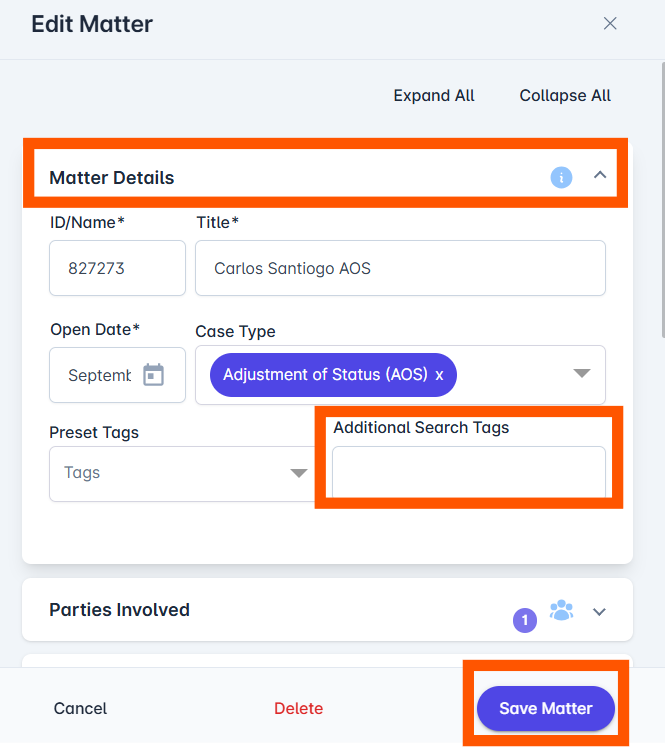This screenshot has height=747, width=665.
Task: Open the Case Type dropdown arrow
Action: (582, 373)
